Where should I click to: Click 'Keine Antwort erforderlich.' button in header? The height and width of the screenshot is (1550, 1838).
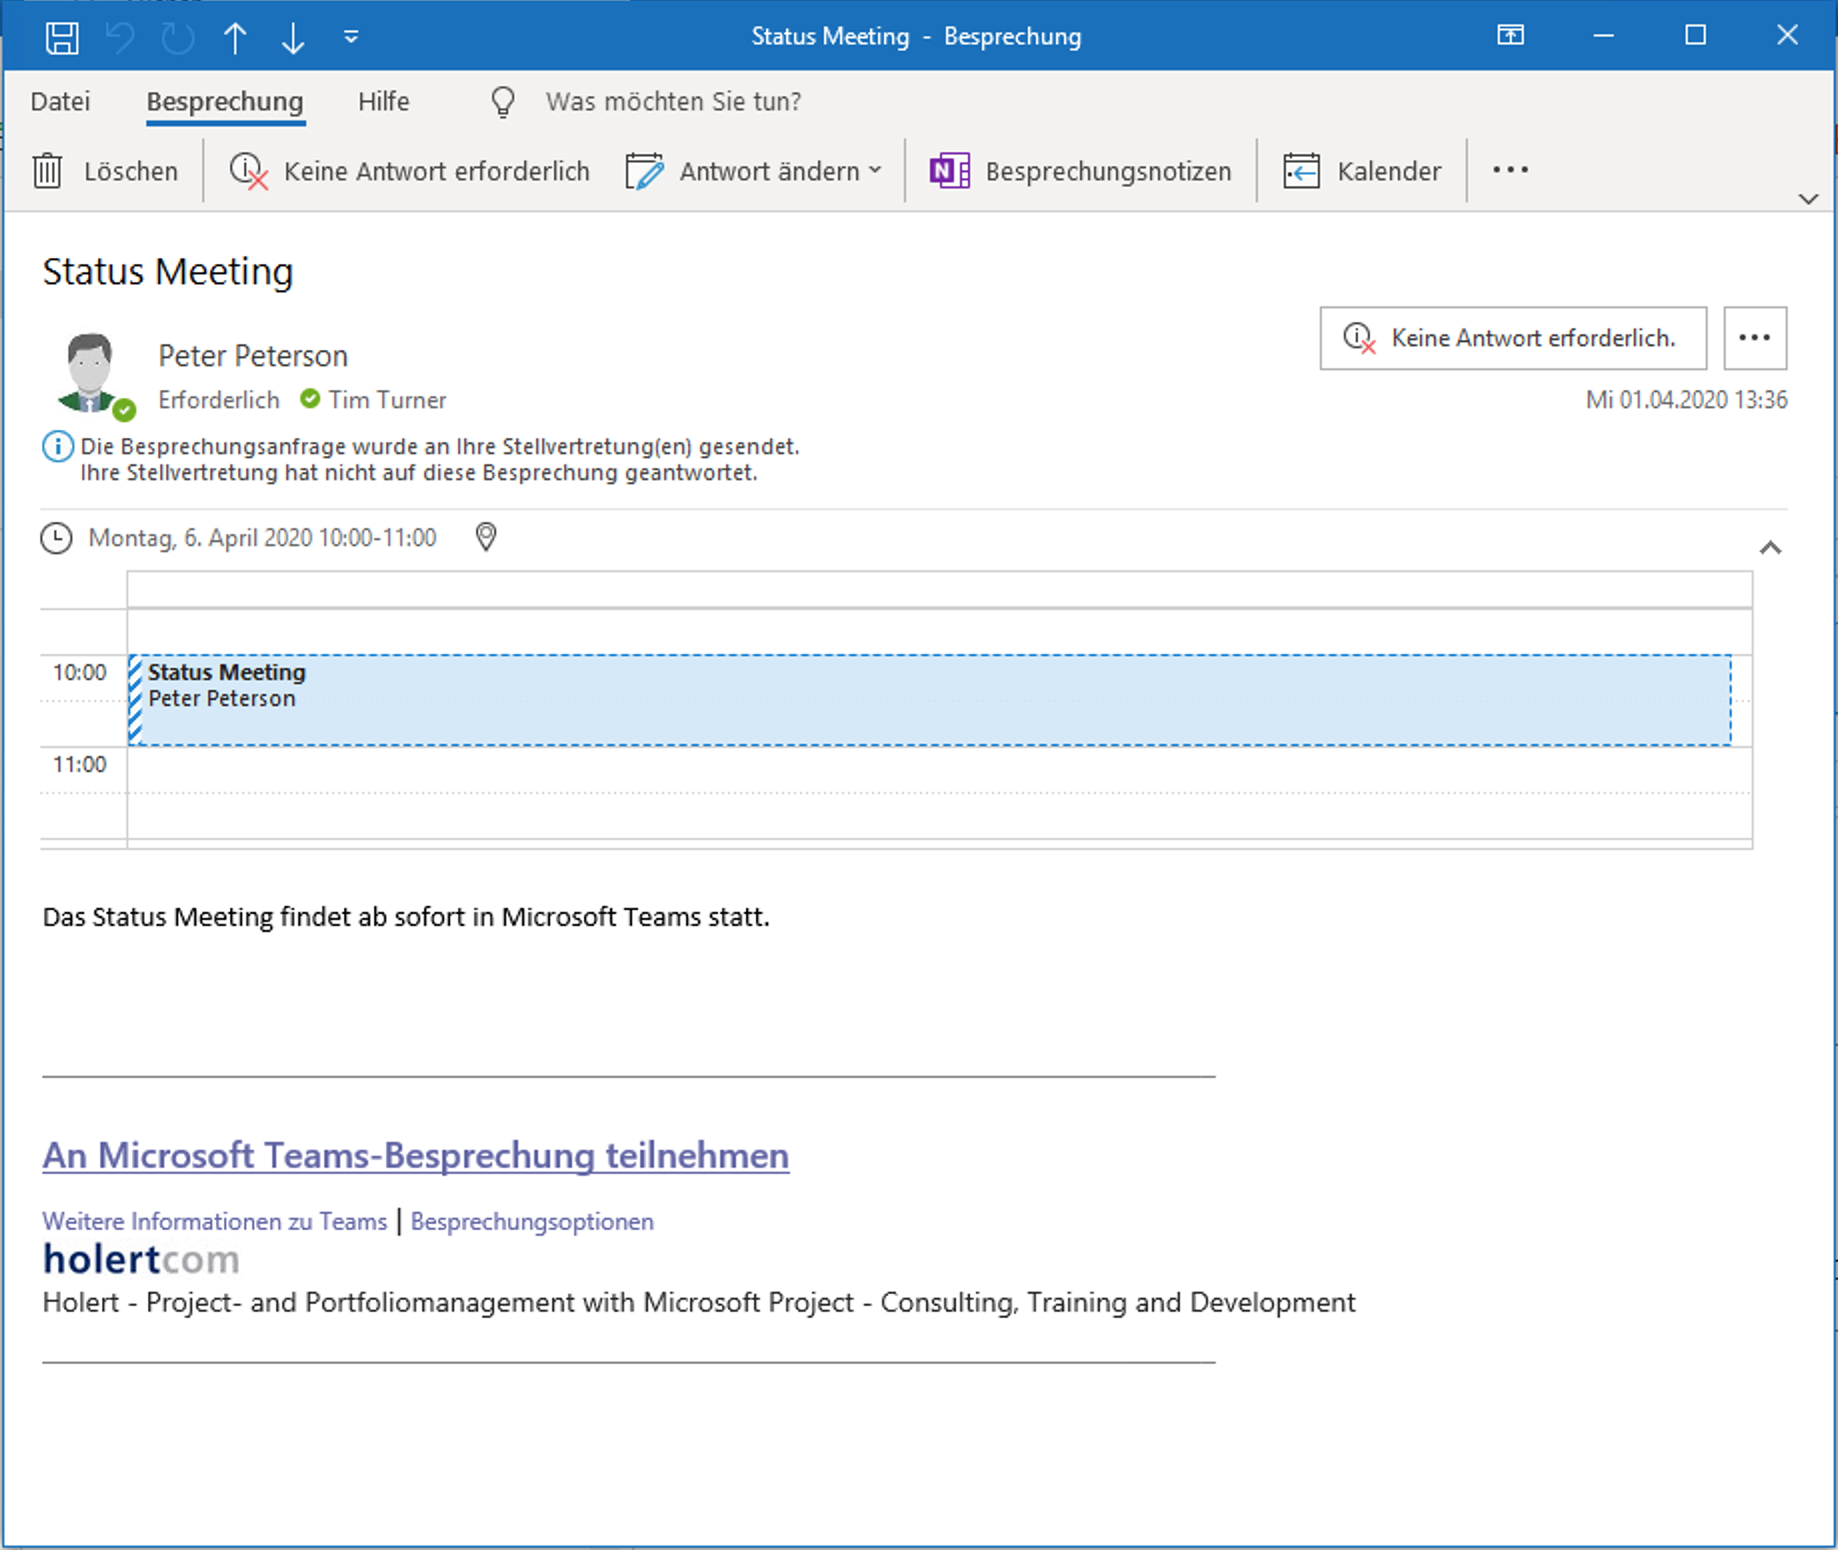tap(1513, 338)
